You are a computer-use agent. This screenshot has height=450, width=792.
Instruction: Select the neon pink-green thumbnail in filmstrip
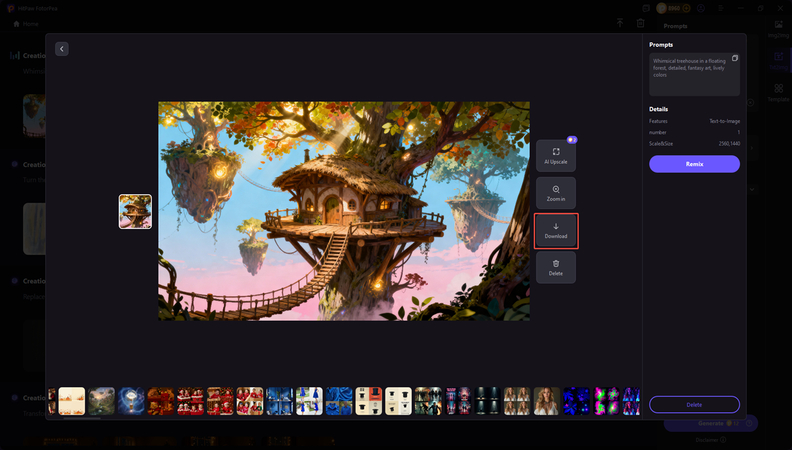coord(606,400)
